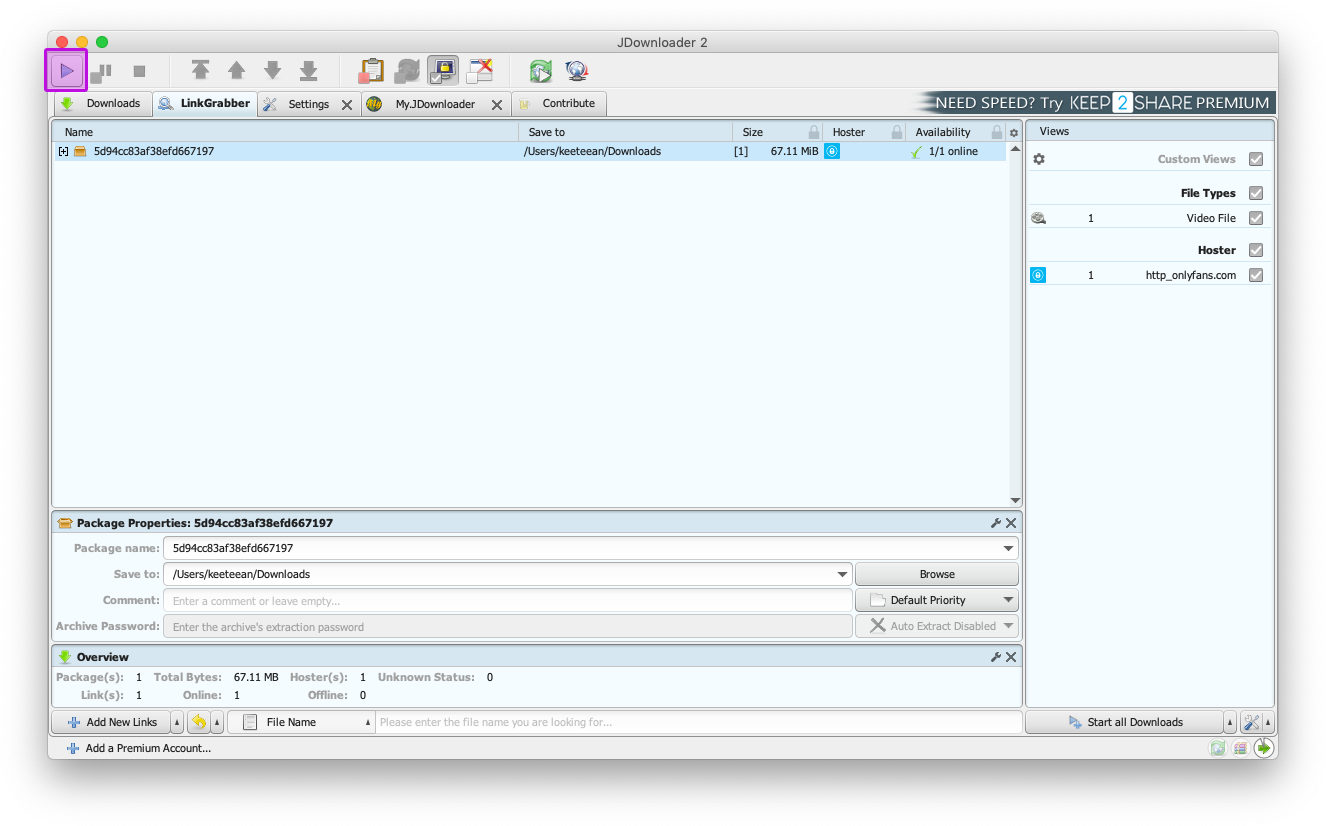Perform a reconnect using the globe icon

577,70
